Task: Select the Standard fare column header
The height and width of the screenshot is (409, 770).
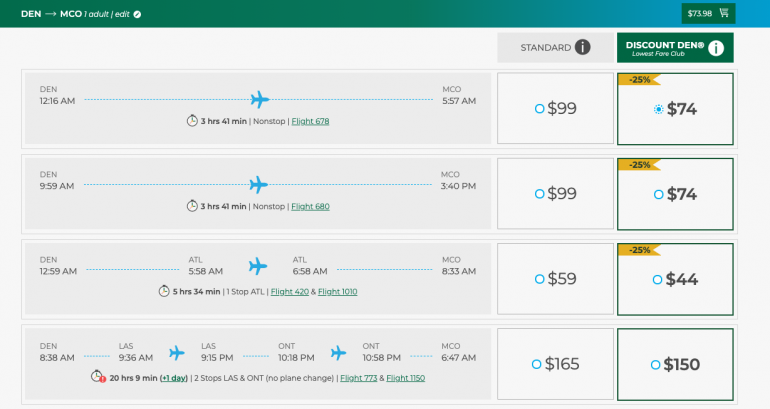Action: 545,47
